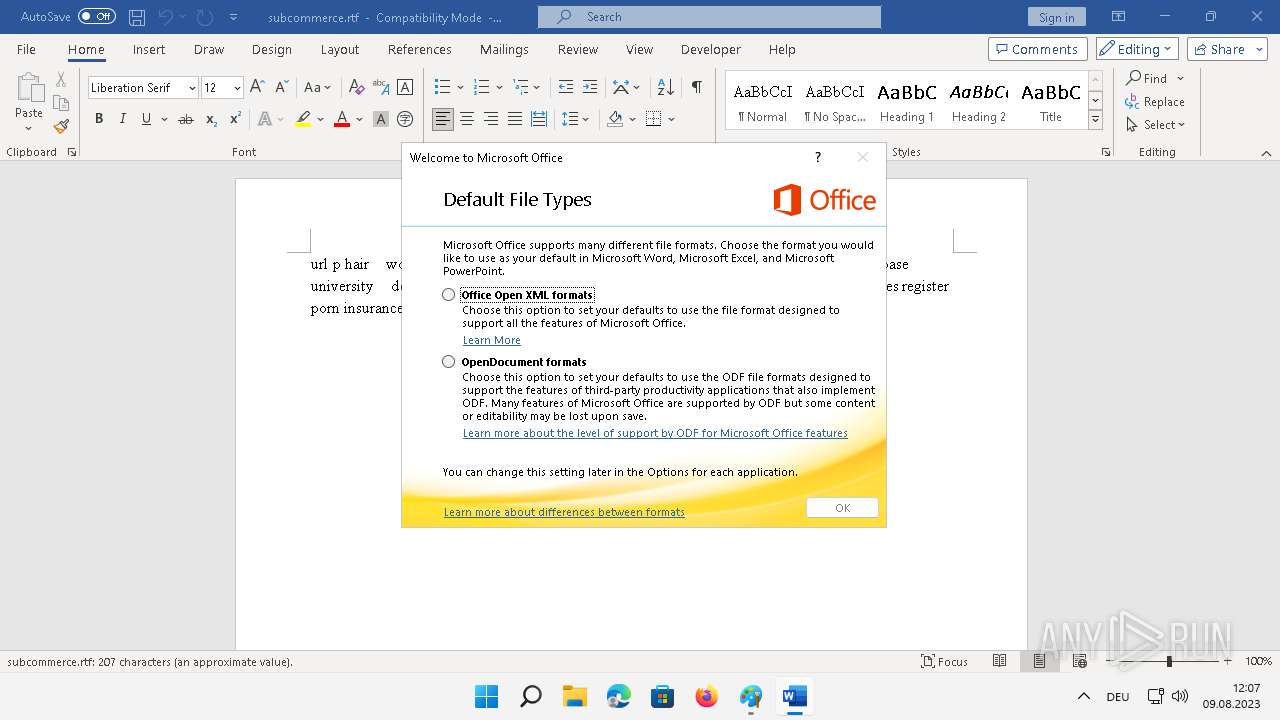Viewport: 1280px width, 720px height.
Task: Justify the text alignment
Action: [x=515, y=119]
